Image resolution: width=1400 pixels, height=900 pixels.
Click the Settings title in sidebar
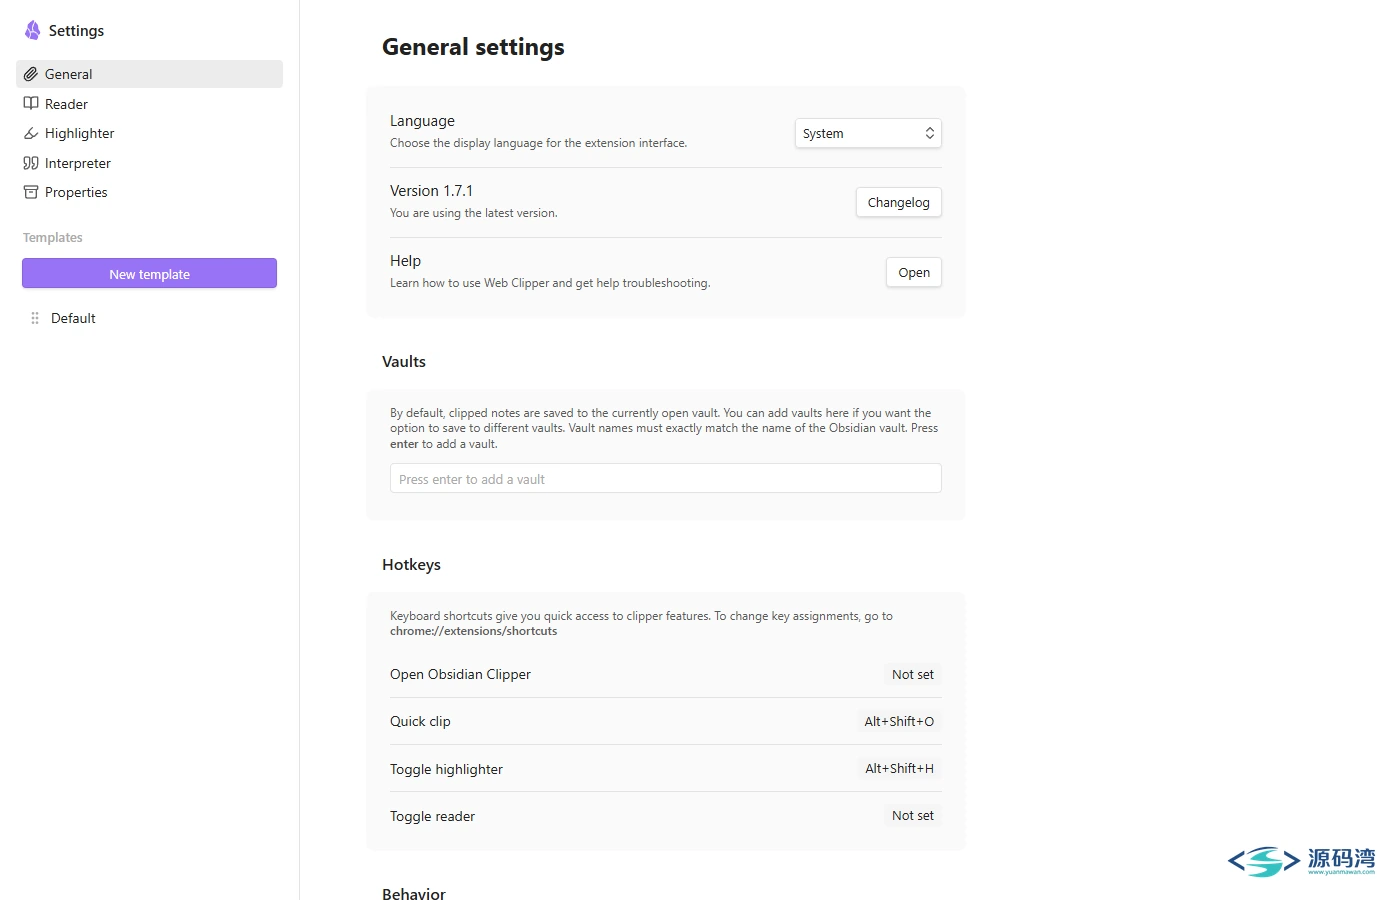(76, 31)
